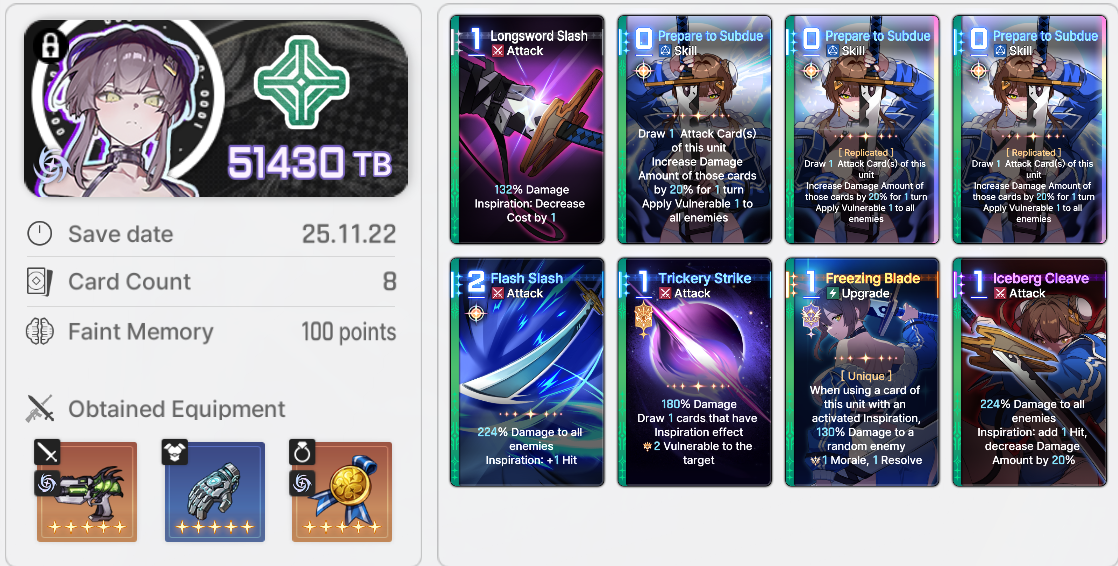The image size is (1118, 566).
Task: Click the card icon next to Card Count
Action: pyautogui.click(x=40, y=282)
